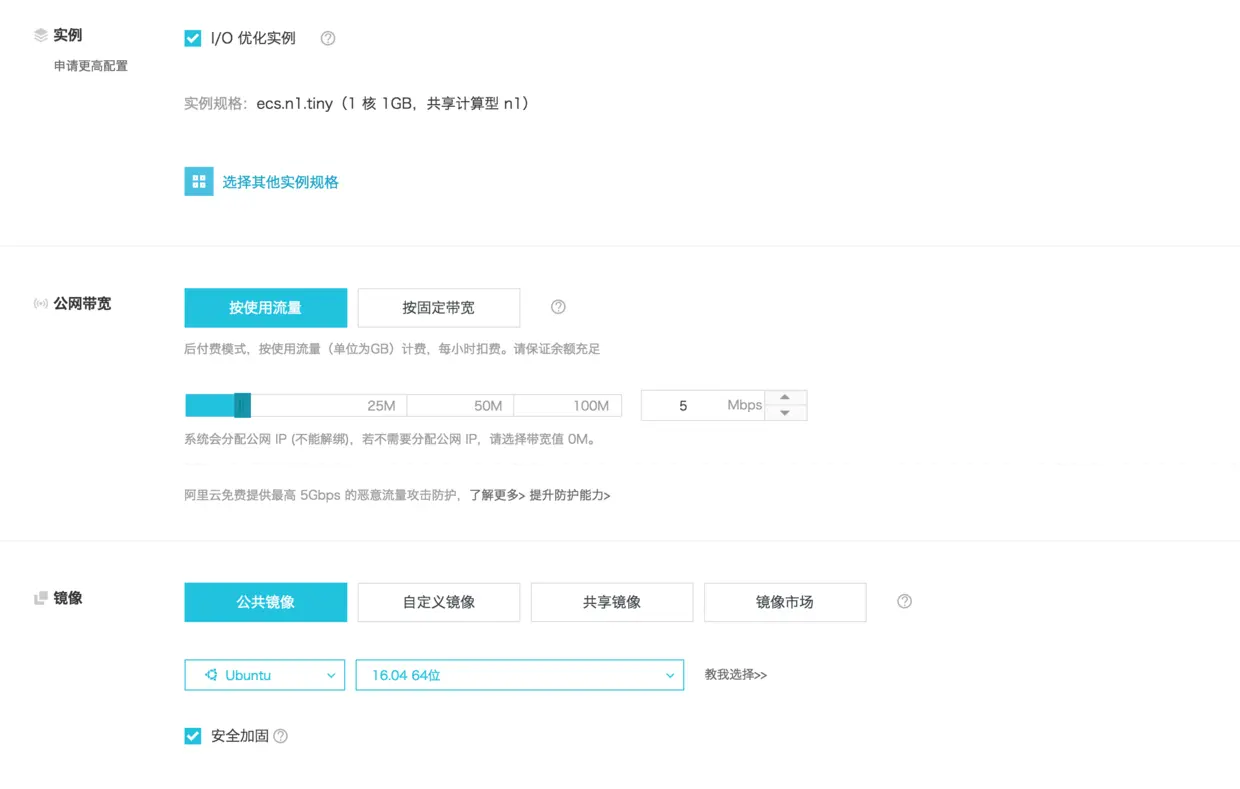1240x789 pixels.
Task: Open the help icon beside 镜像市场
Action: point(904,601)
